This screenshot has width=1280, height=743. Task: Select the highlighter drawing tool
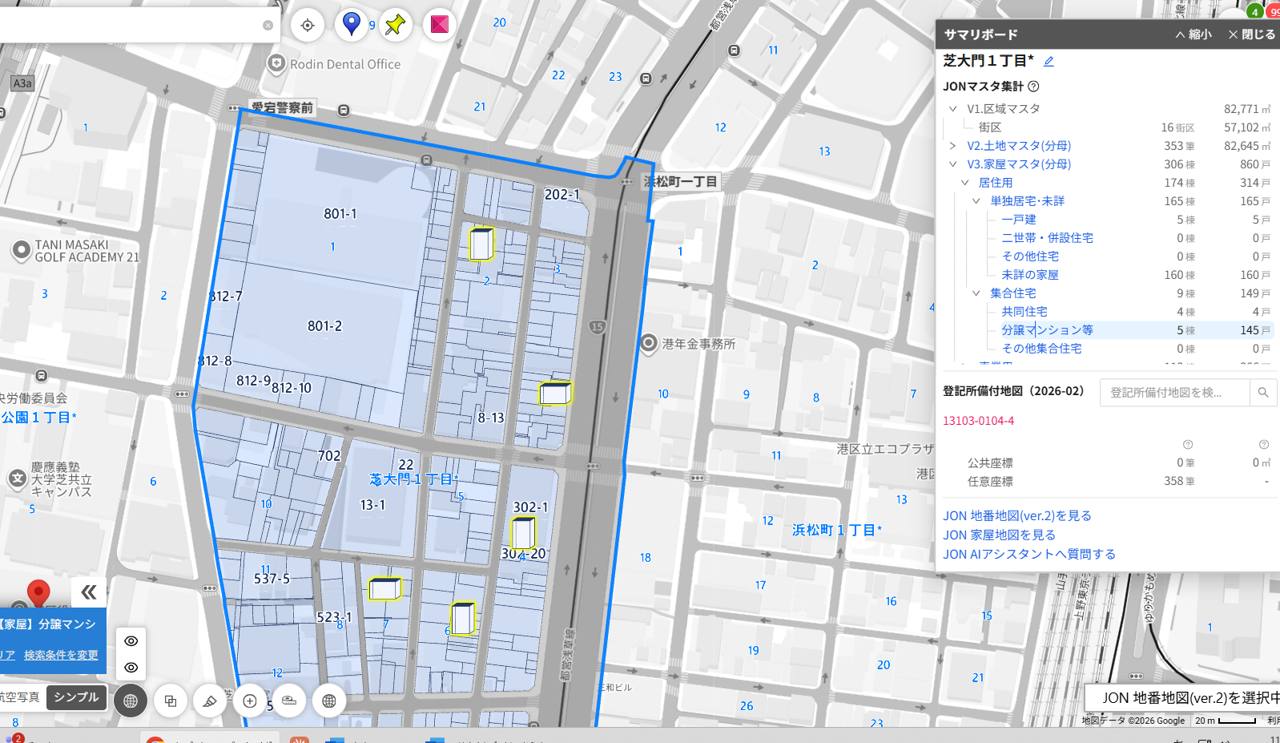[210, 701]
